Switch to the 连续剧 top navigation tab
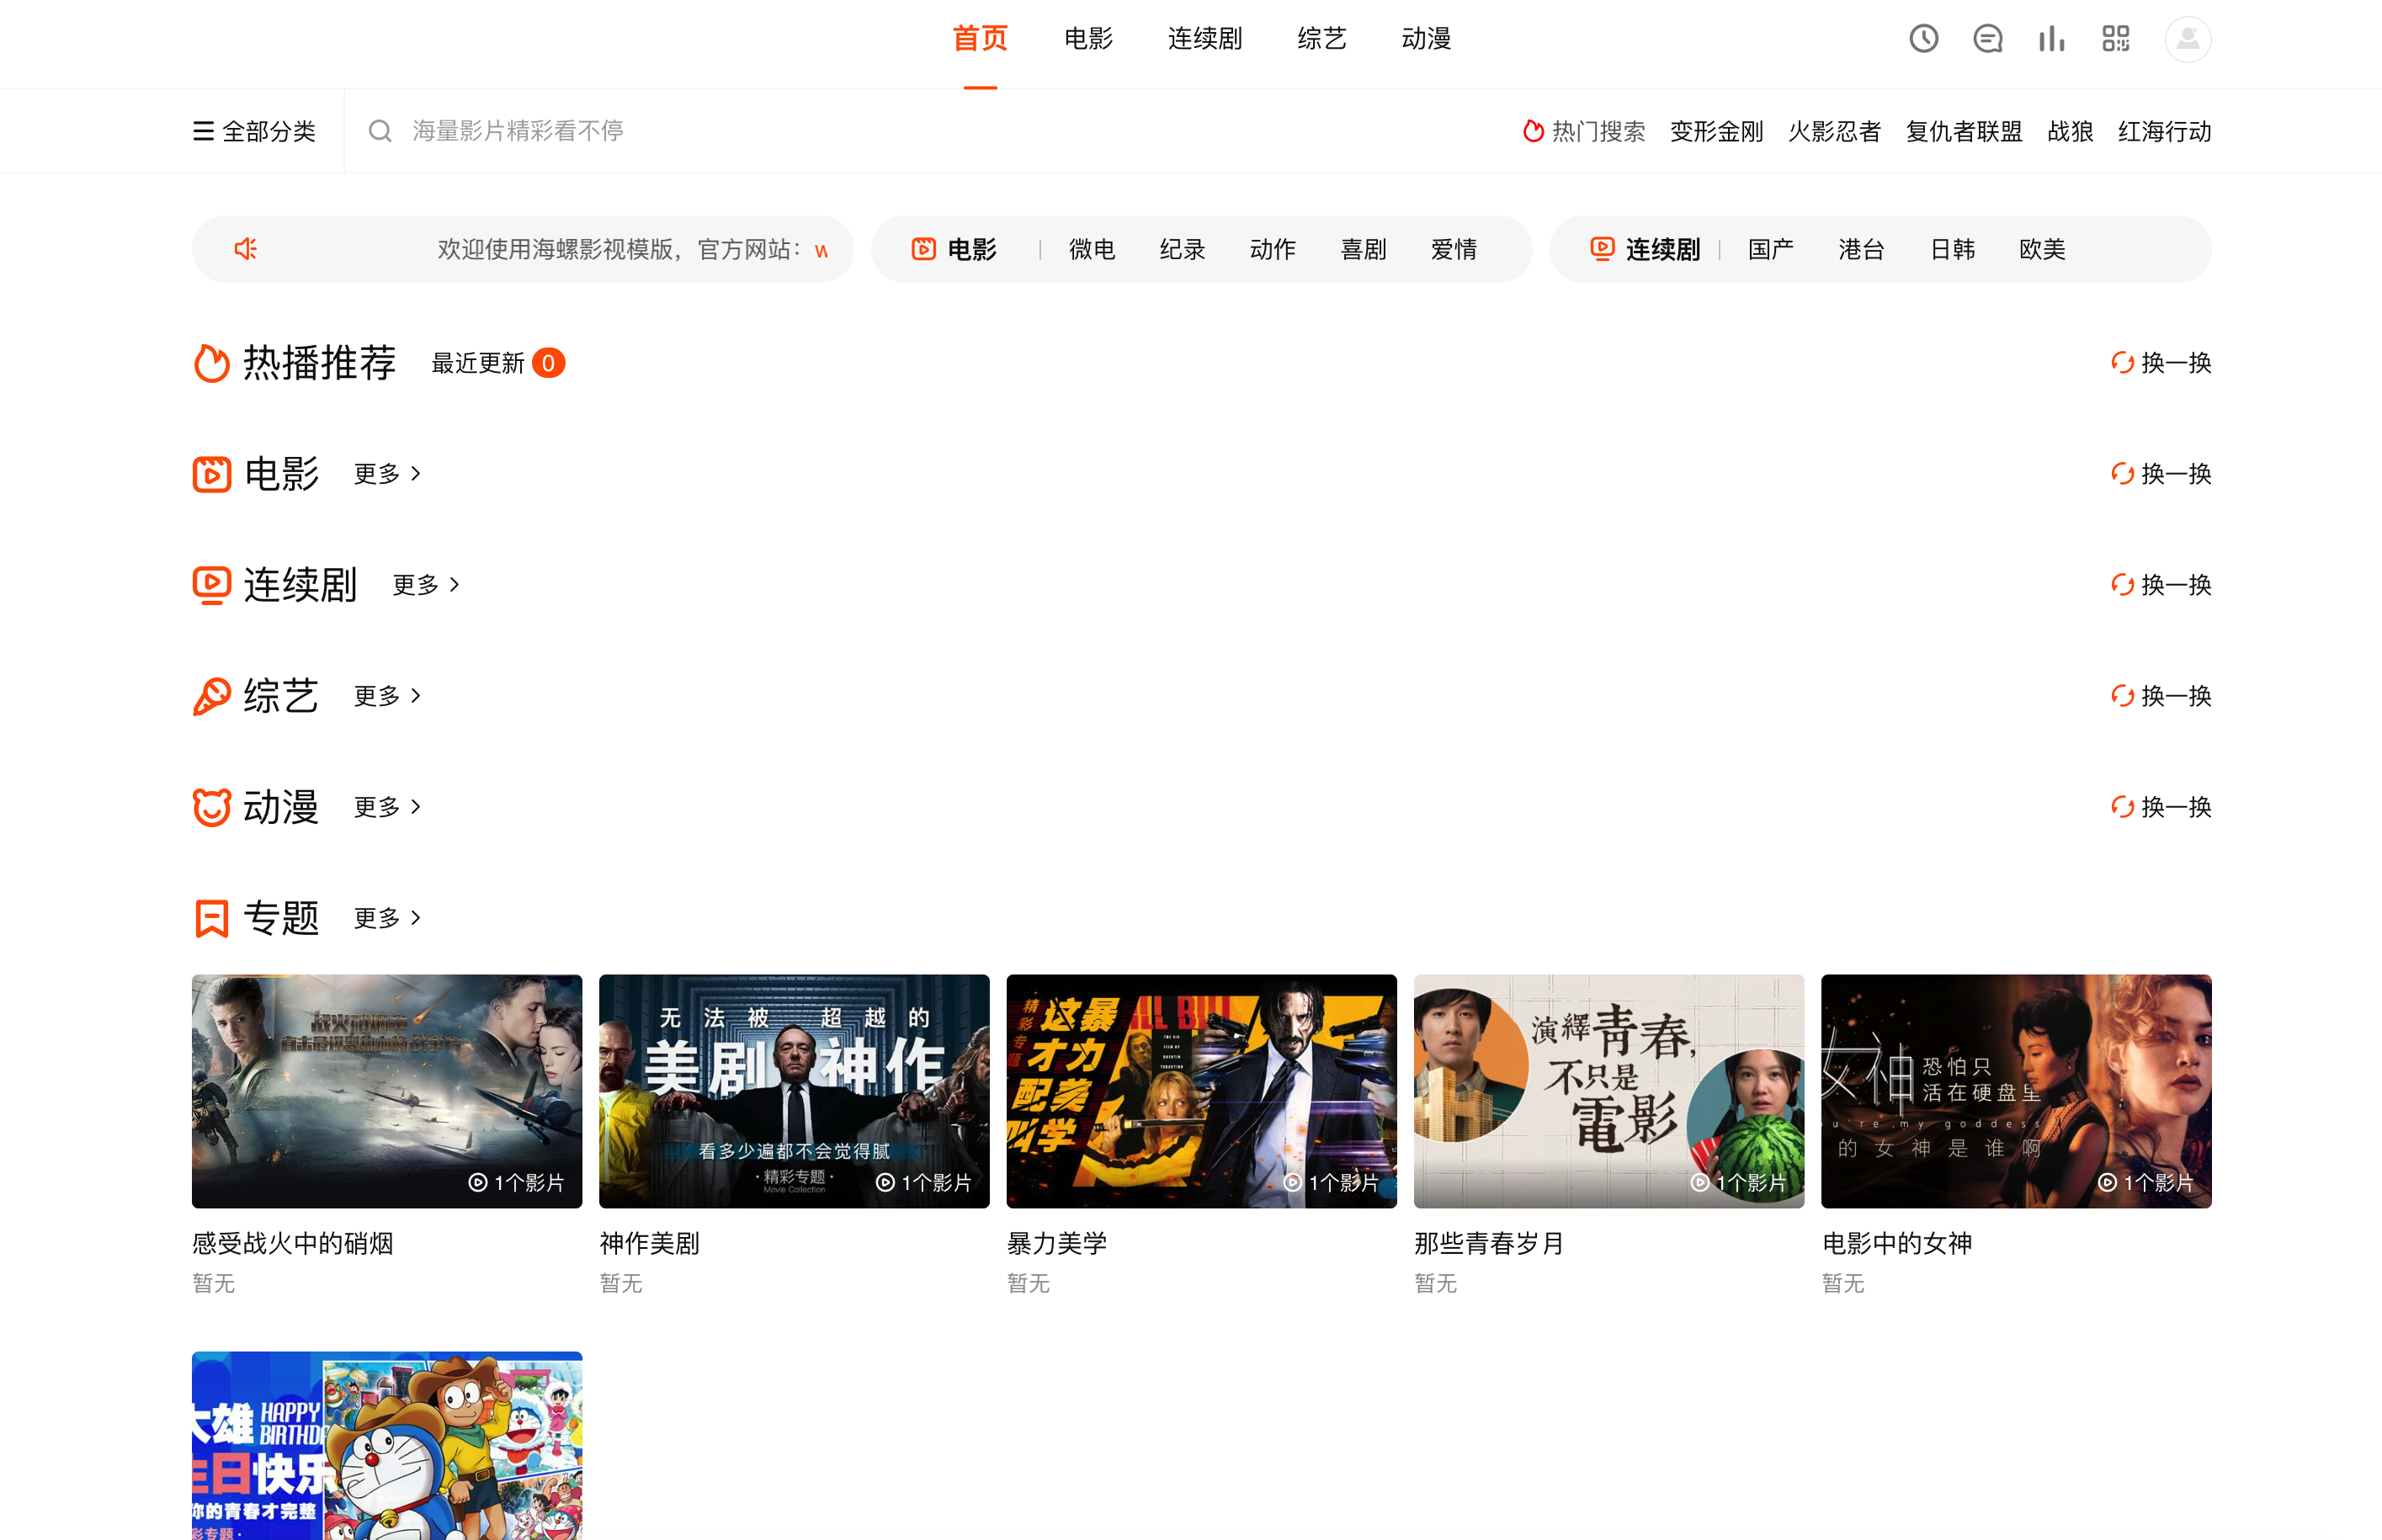 1205,39
